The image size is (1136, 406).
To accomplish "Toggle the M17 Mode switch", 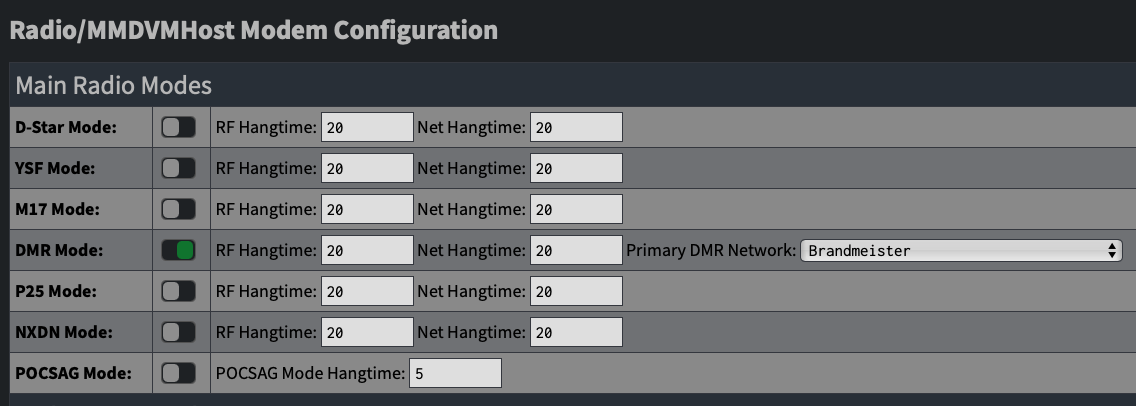I will pos(179,209).
